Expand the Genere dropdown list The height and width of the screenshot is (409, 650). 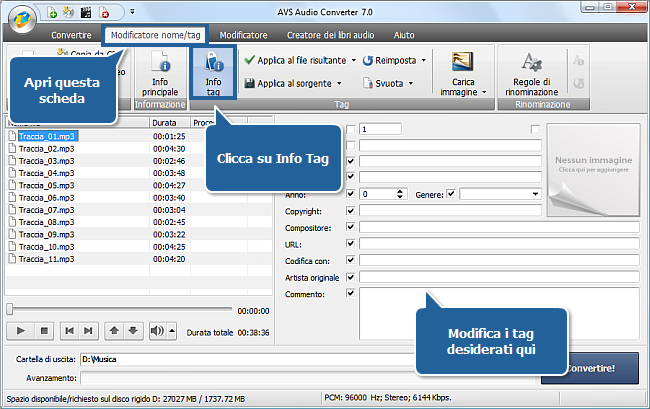pyautogui.click(x=535, y=193)
